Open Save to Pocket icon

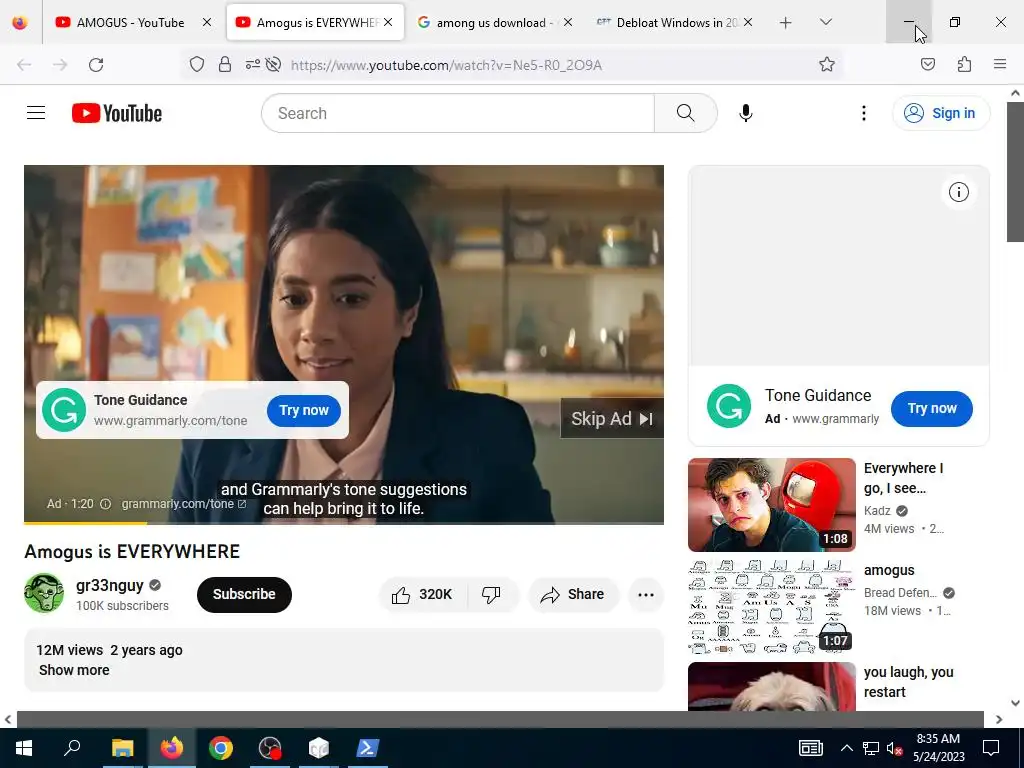927,64
